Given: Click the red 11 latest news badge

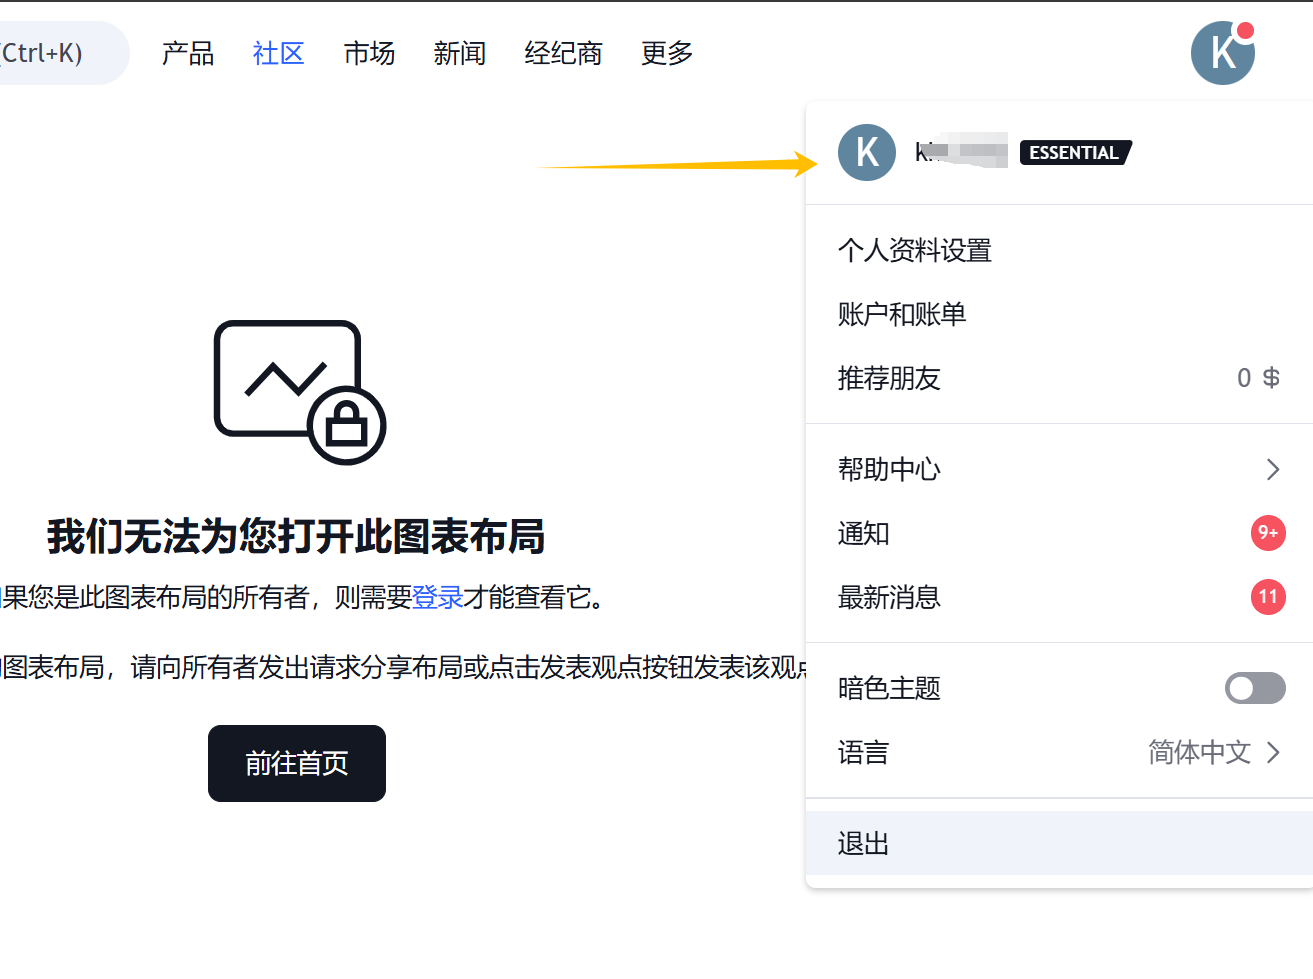Looking at the screenshot, I should tap(1267, 597).
